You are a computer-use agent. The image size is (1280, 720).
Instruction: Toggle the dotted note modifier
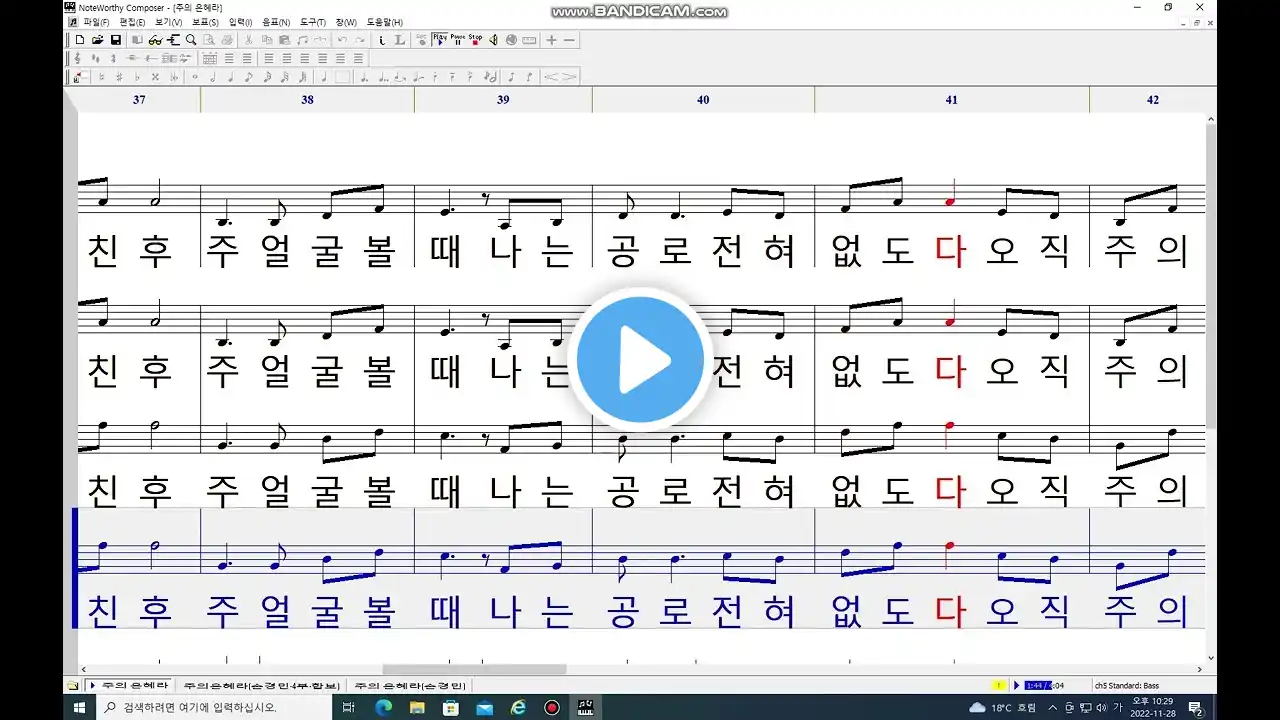[363, 77]
